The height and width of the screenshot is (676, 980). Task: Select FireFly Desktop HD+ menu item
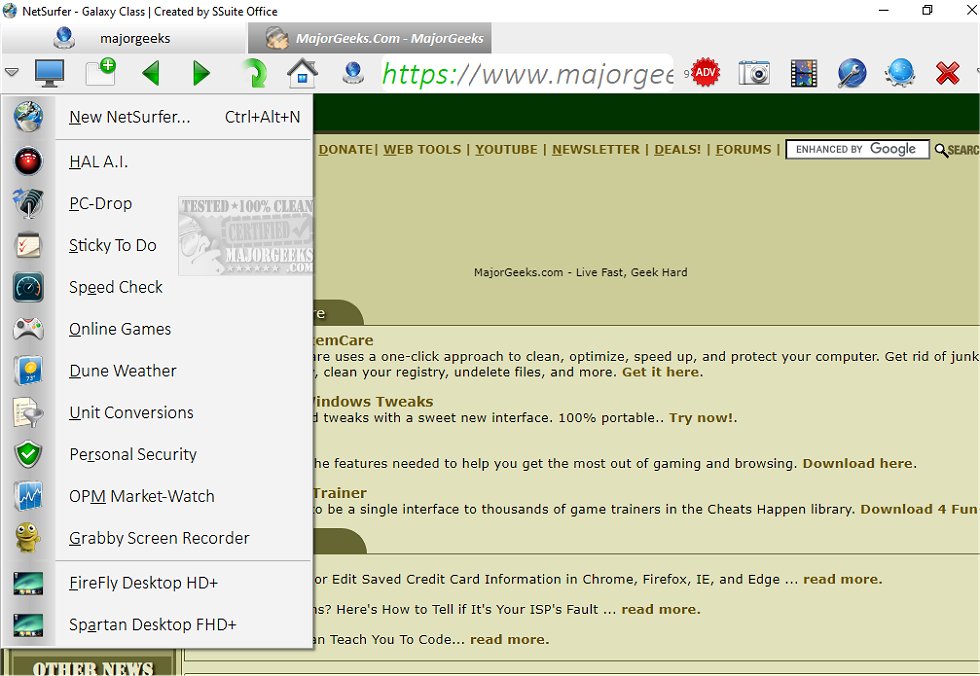pos(184,583)
